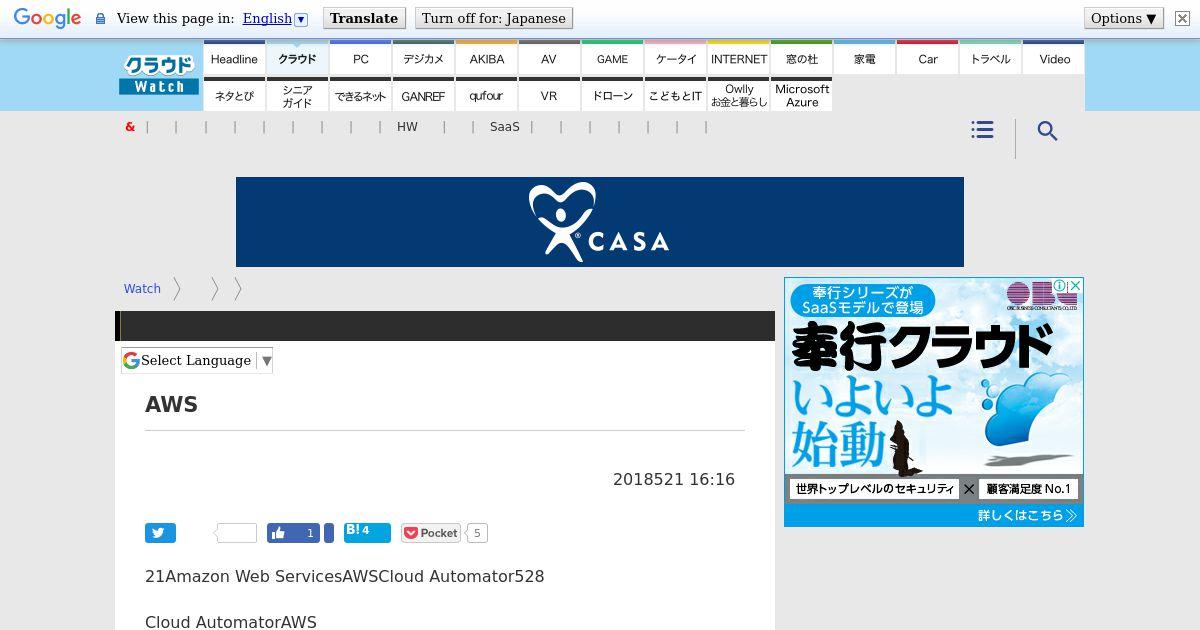This screenshot has width=1200, height=630.
Task: Click the date text 2018521 16:16
Action: [674, 480]
